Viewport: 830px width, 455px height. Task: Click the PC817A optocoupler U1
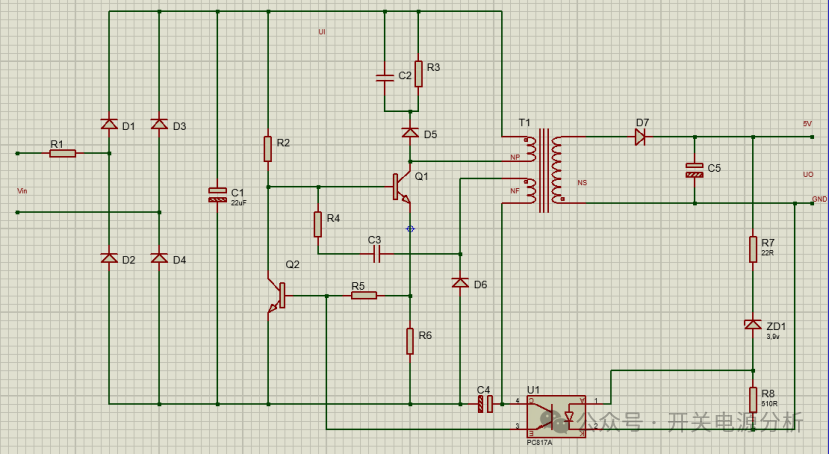pos(556,414)
